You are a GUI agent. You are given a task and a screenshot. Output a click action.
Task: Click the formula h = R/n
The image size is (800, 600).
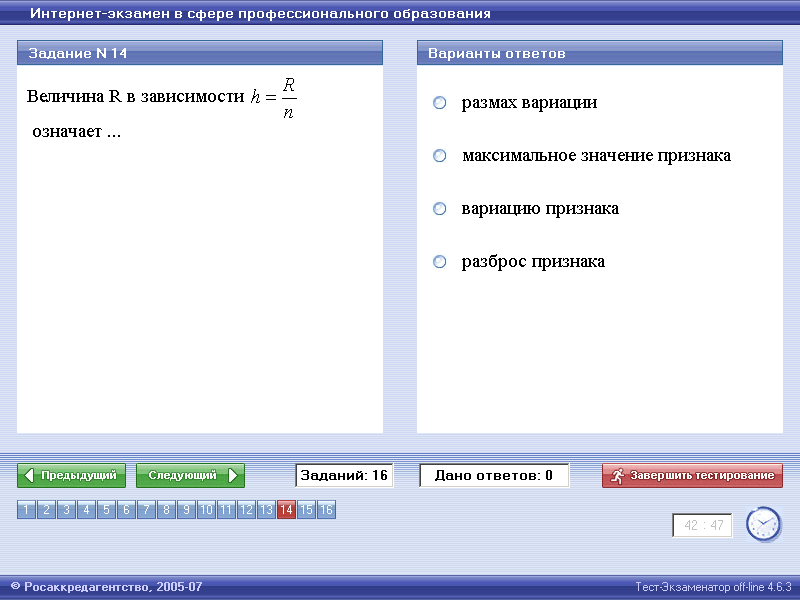274,97
